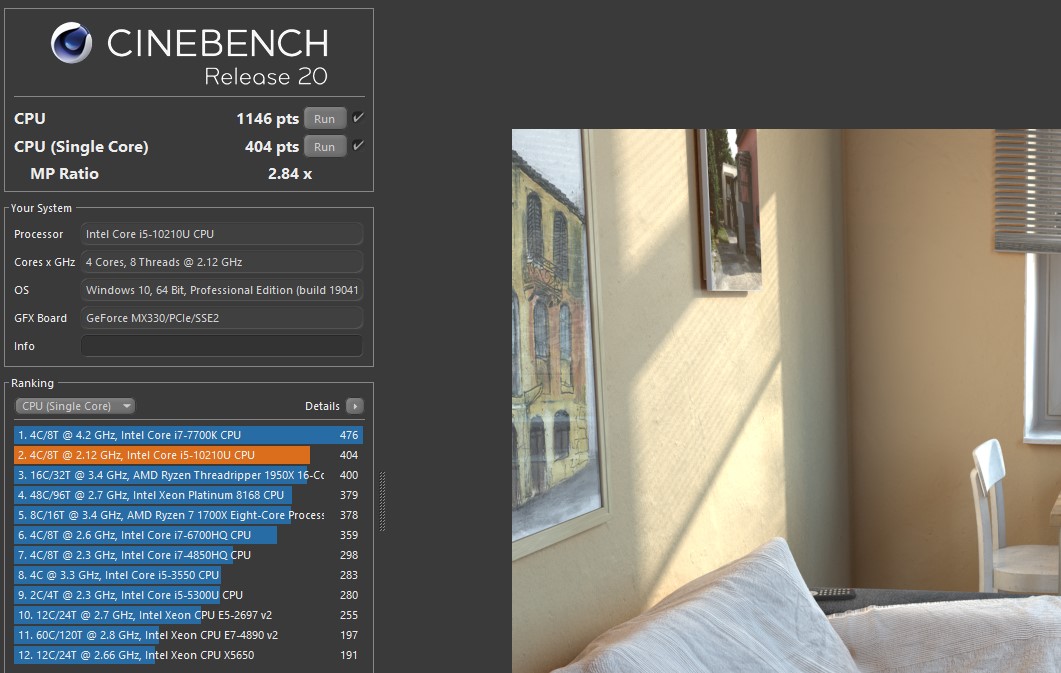Screen dimensions: 1061x673
Task: Click the panel splitter grip handle
Action: click(382, 501)
